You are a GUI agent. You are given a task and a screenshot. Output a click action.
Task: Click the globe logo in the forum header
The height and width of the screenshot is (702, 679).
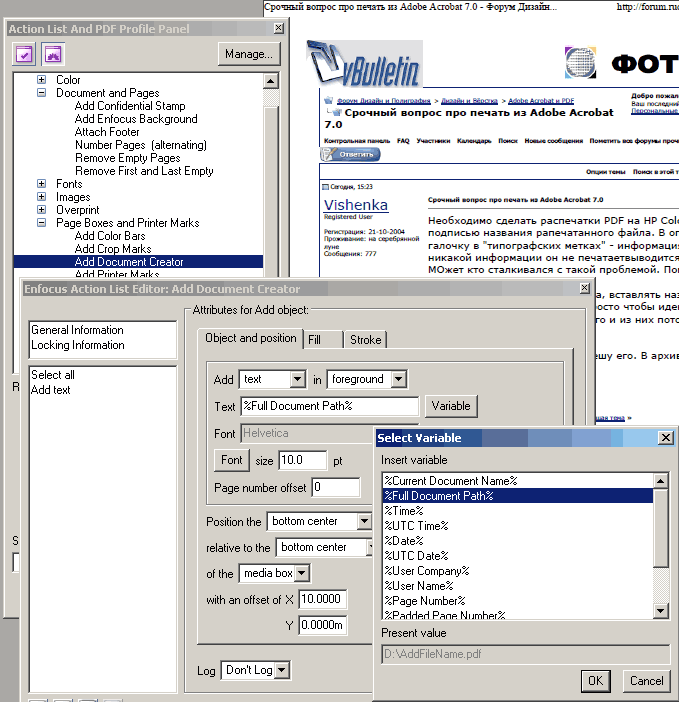[x=581, y=63]
